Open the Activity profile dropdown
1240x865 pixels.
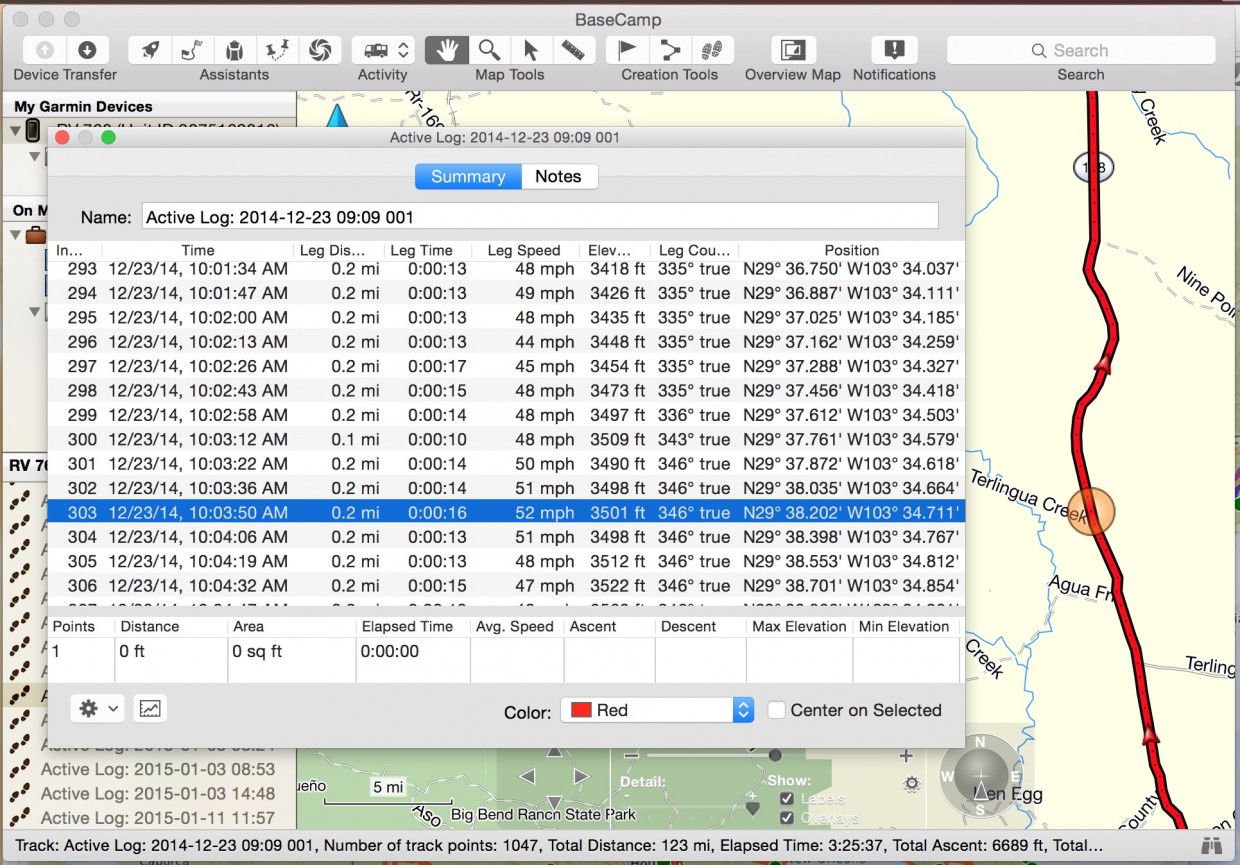tap(382, 50)
